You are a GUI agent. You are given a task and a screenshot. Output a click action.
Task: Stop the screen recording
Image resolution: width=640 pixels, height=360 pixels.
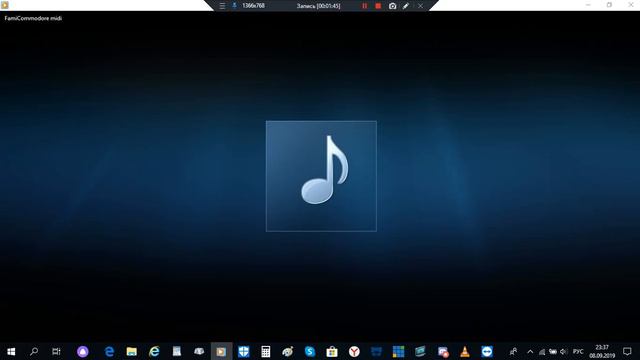point(378,6)
